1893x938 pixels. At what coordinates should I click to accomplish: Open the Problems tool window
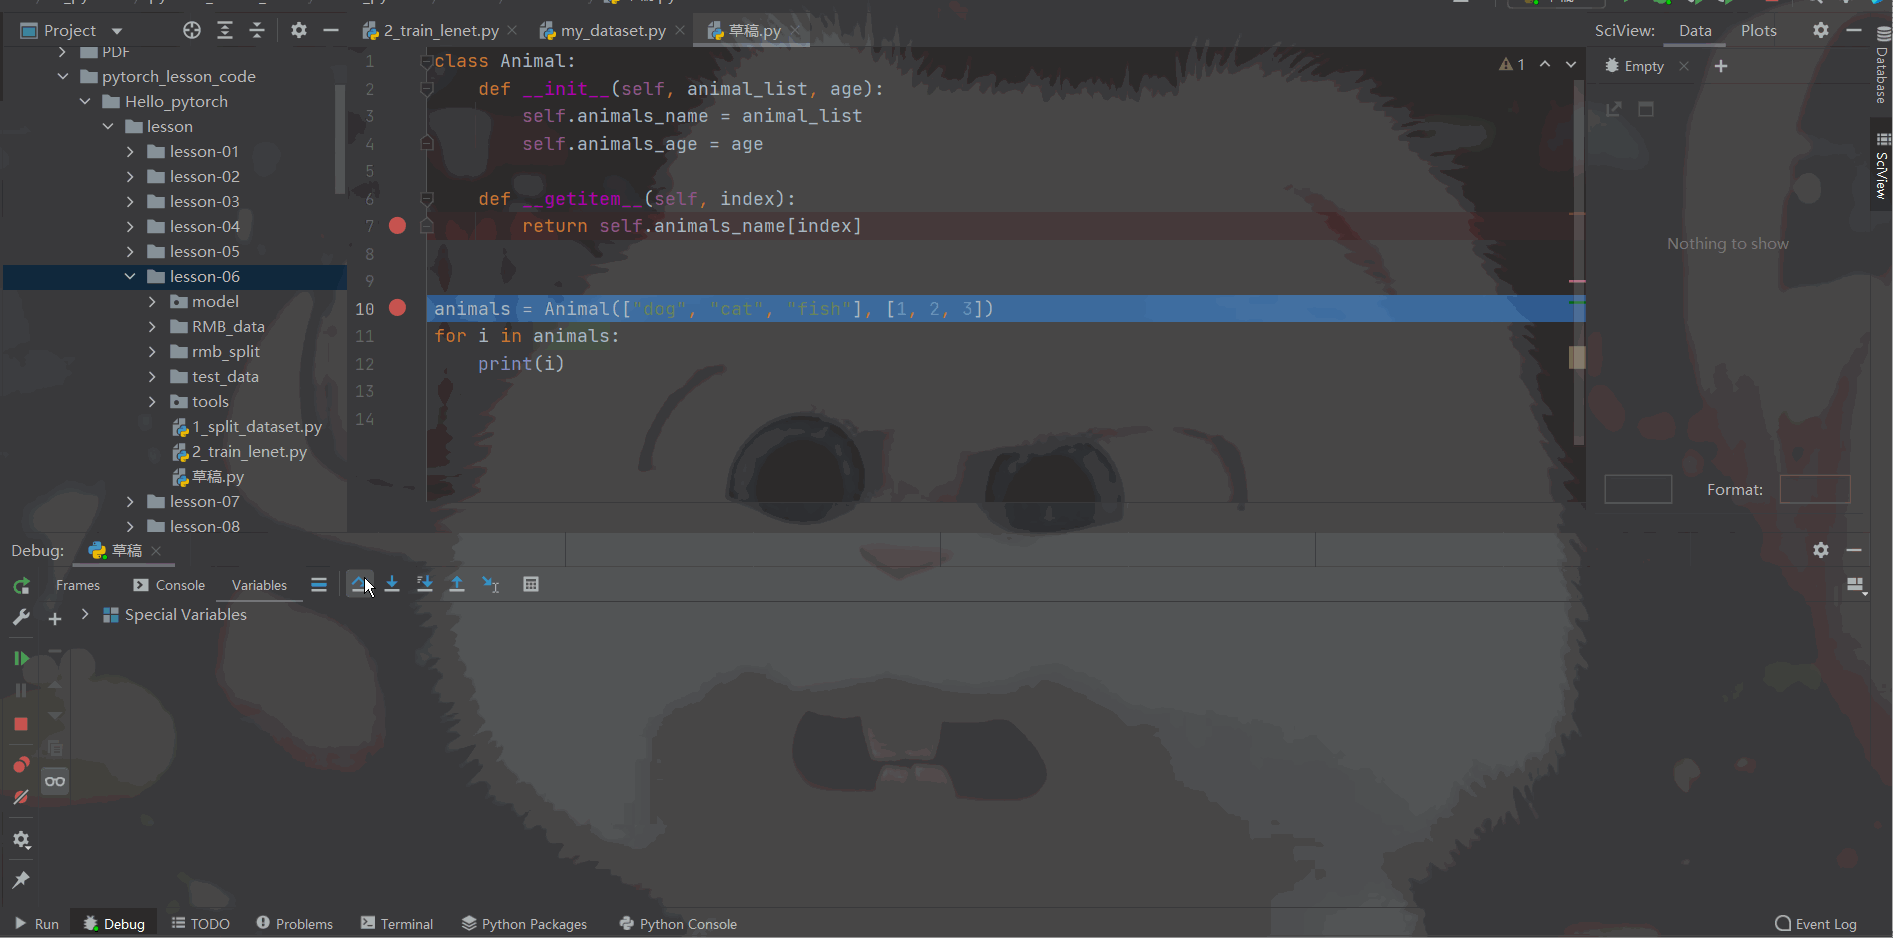pos(295,924)
